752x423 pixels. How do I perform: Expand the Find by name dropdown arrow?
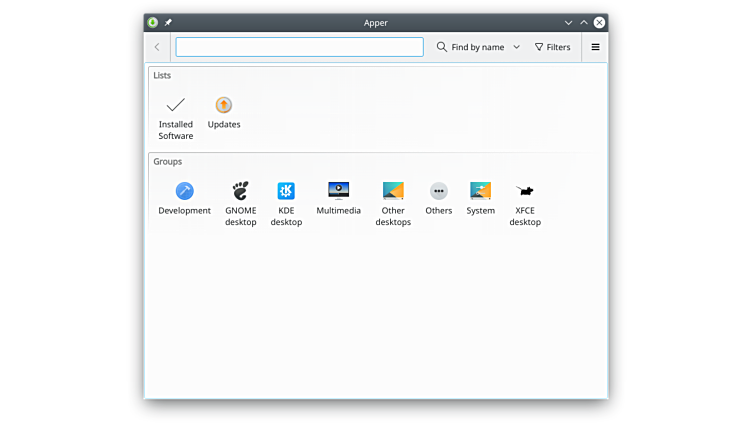(516, 47)
